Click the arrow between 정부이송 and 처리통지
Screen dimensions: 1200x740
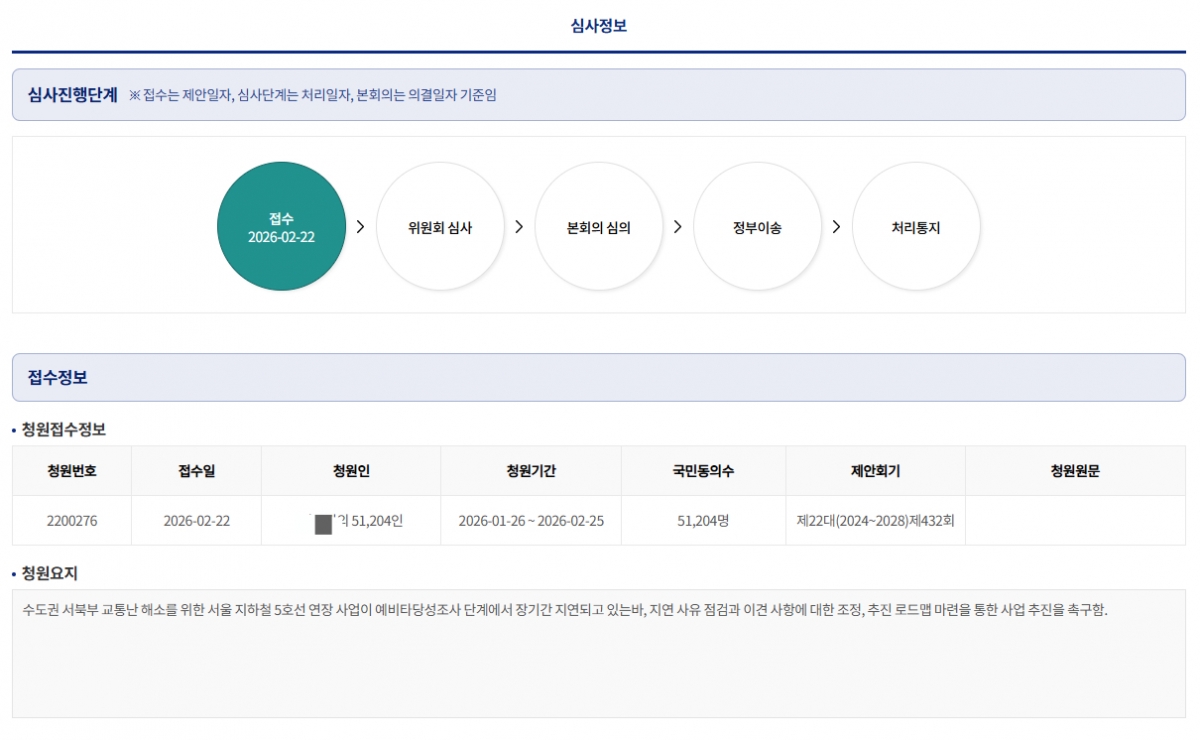pyautogui.click(x=836, y=227)
